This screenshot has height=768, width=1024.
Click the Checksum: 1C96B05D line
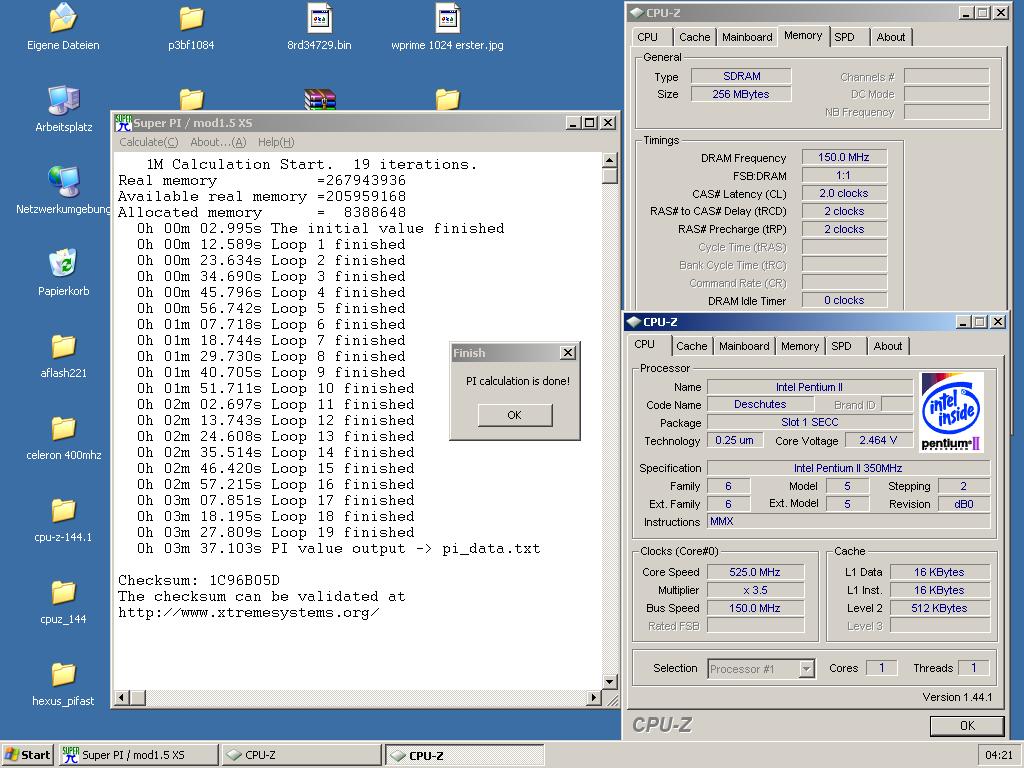[199, 580]
